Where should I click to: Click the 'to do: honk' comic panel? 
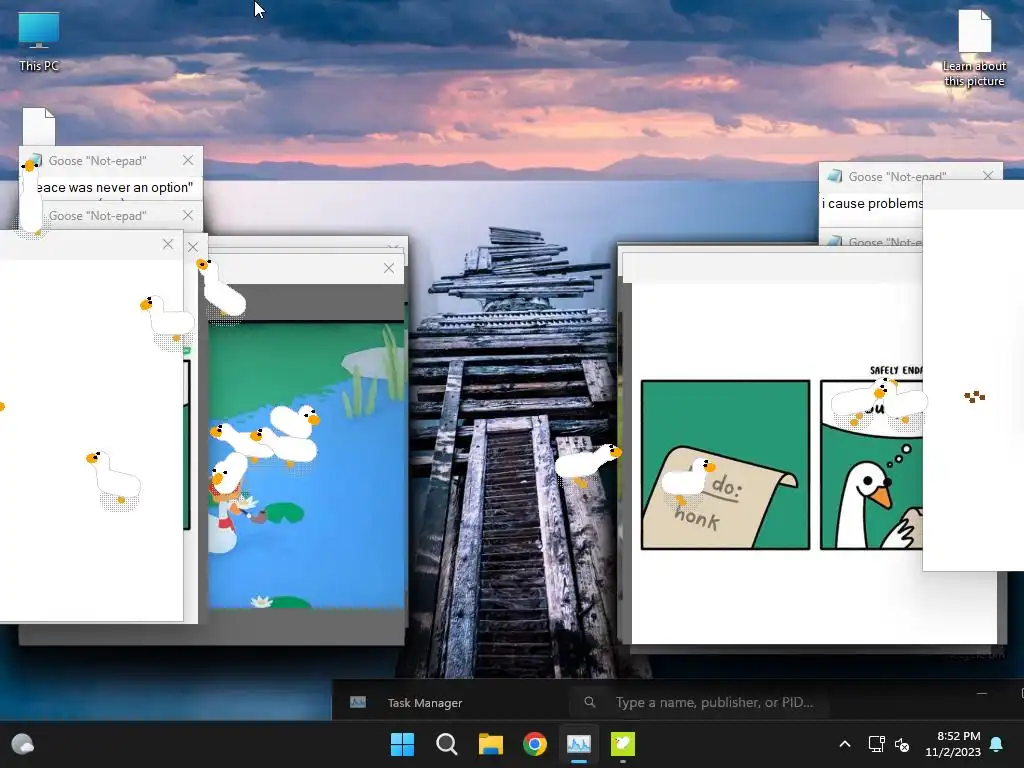point(726,465)
